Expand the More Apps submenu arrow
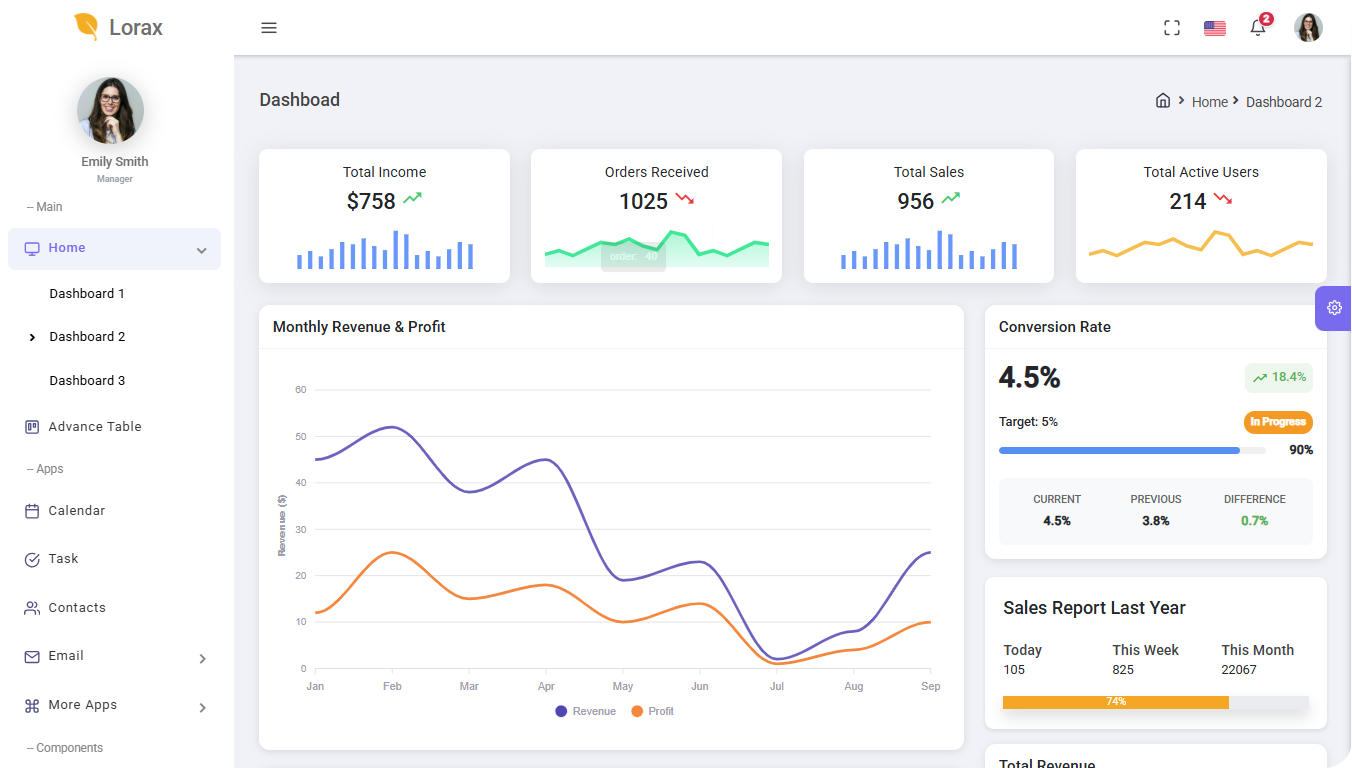Viewport: 1352px width, 768px height. pos(203,707)
